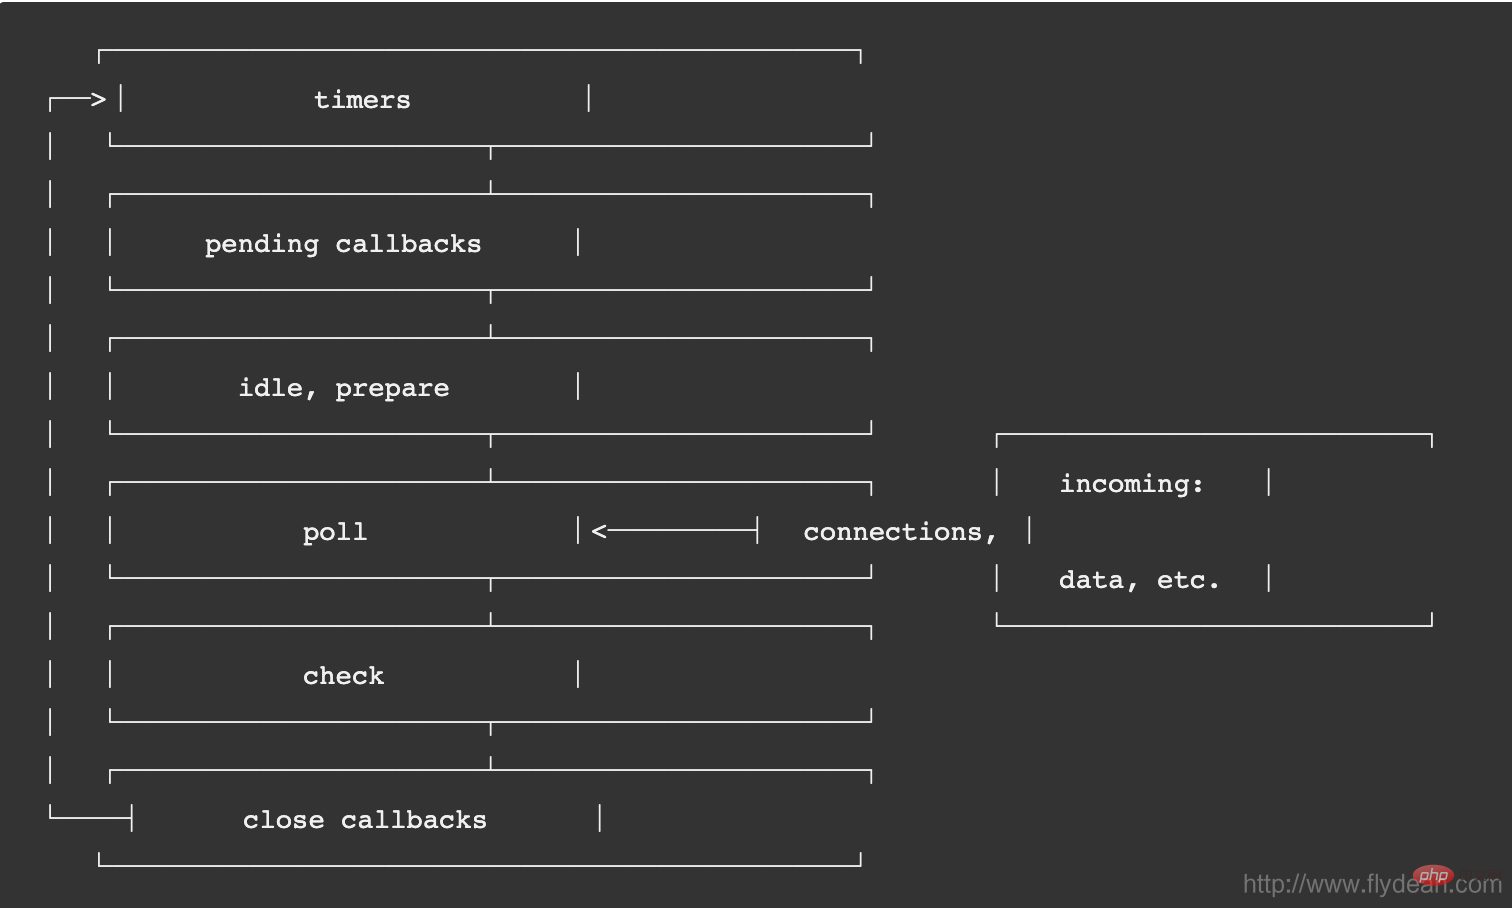Click the arrow entering timers box

click(x=77, y=99)
